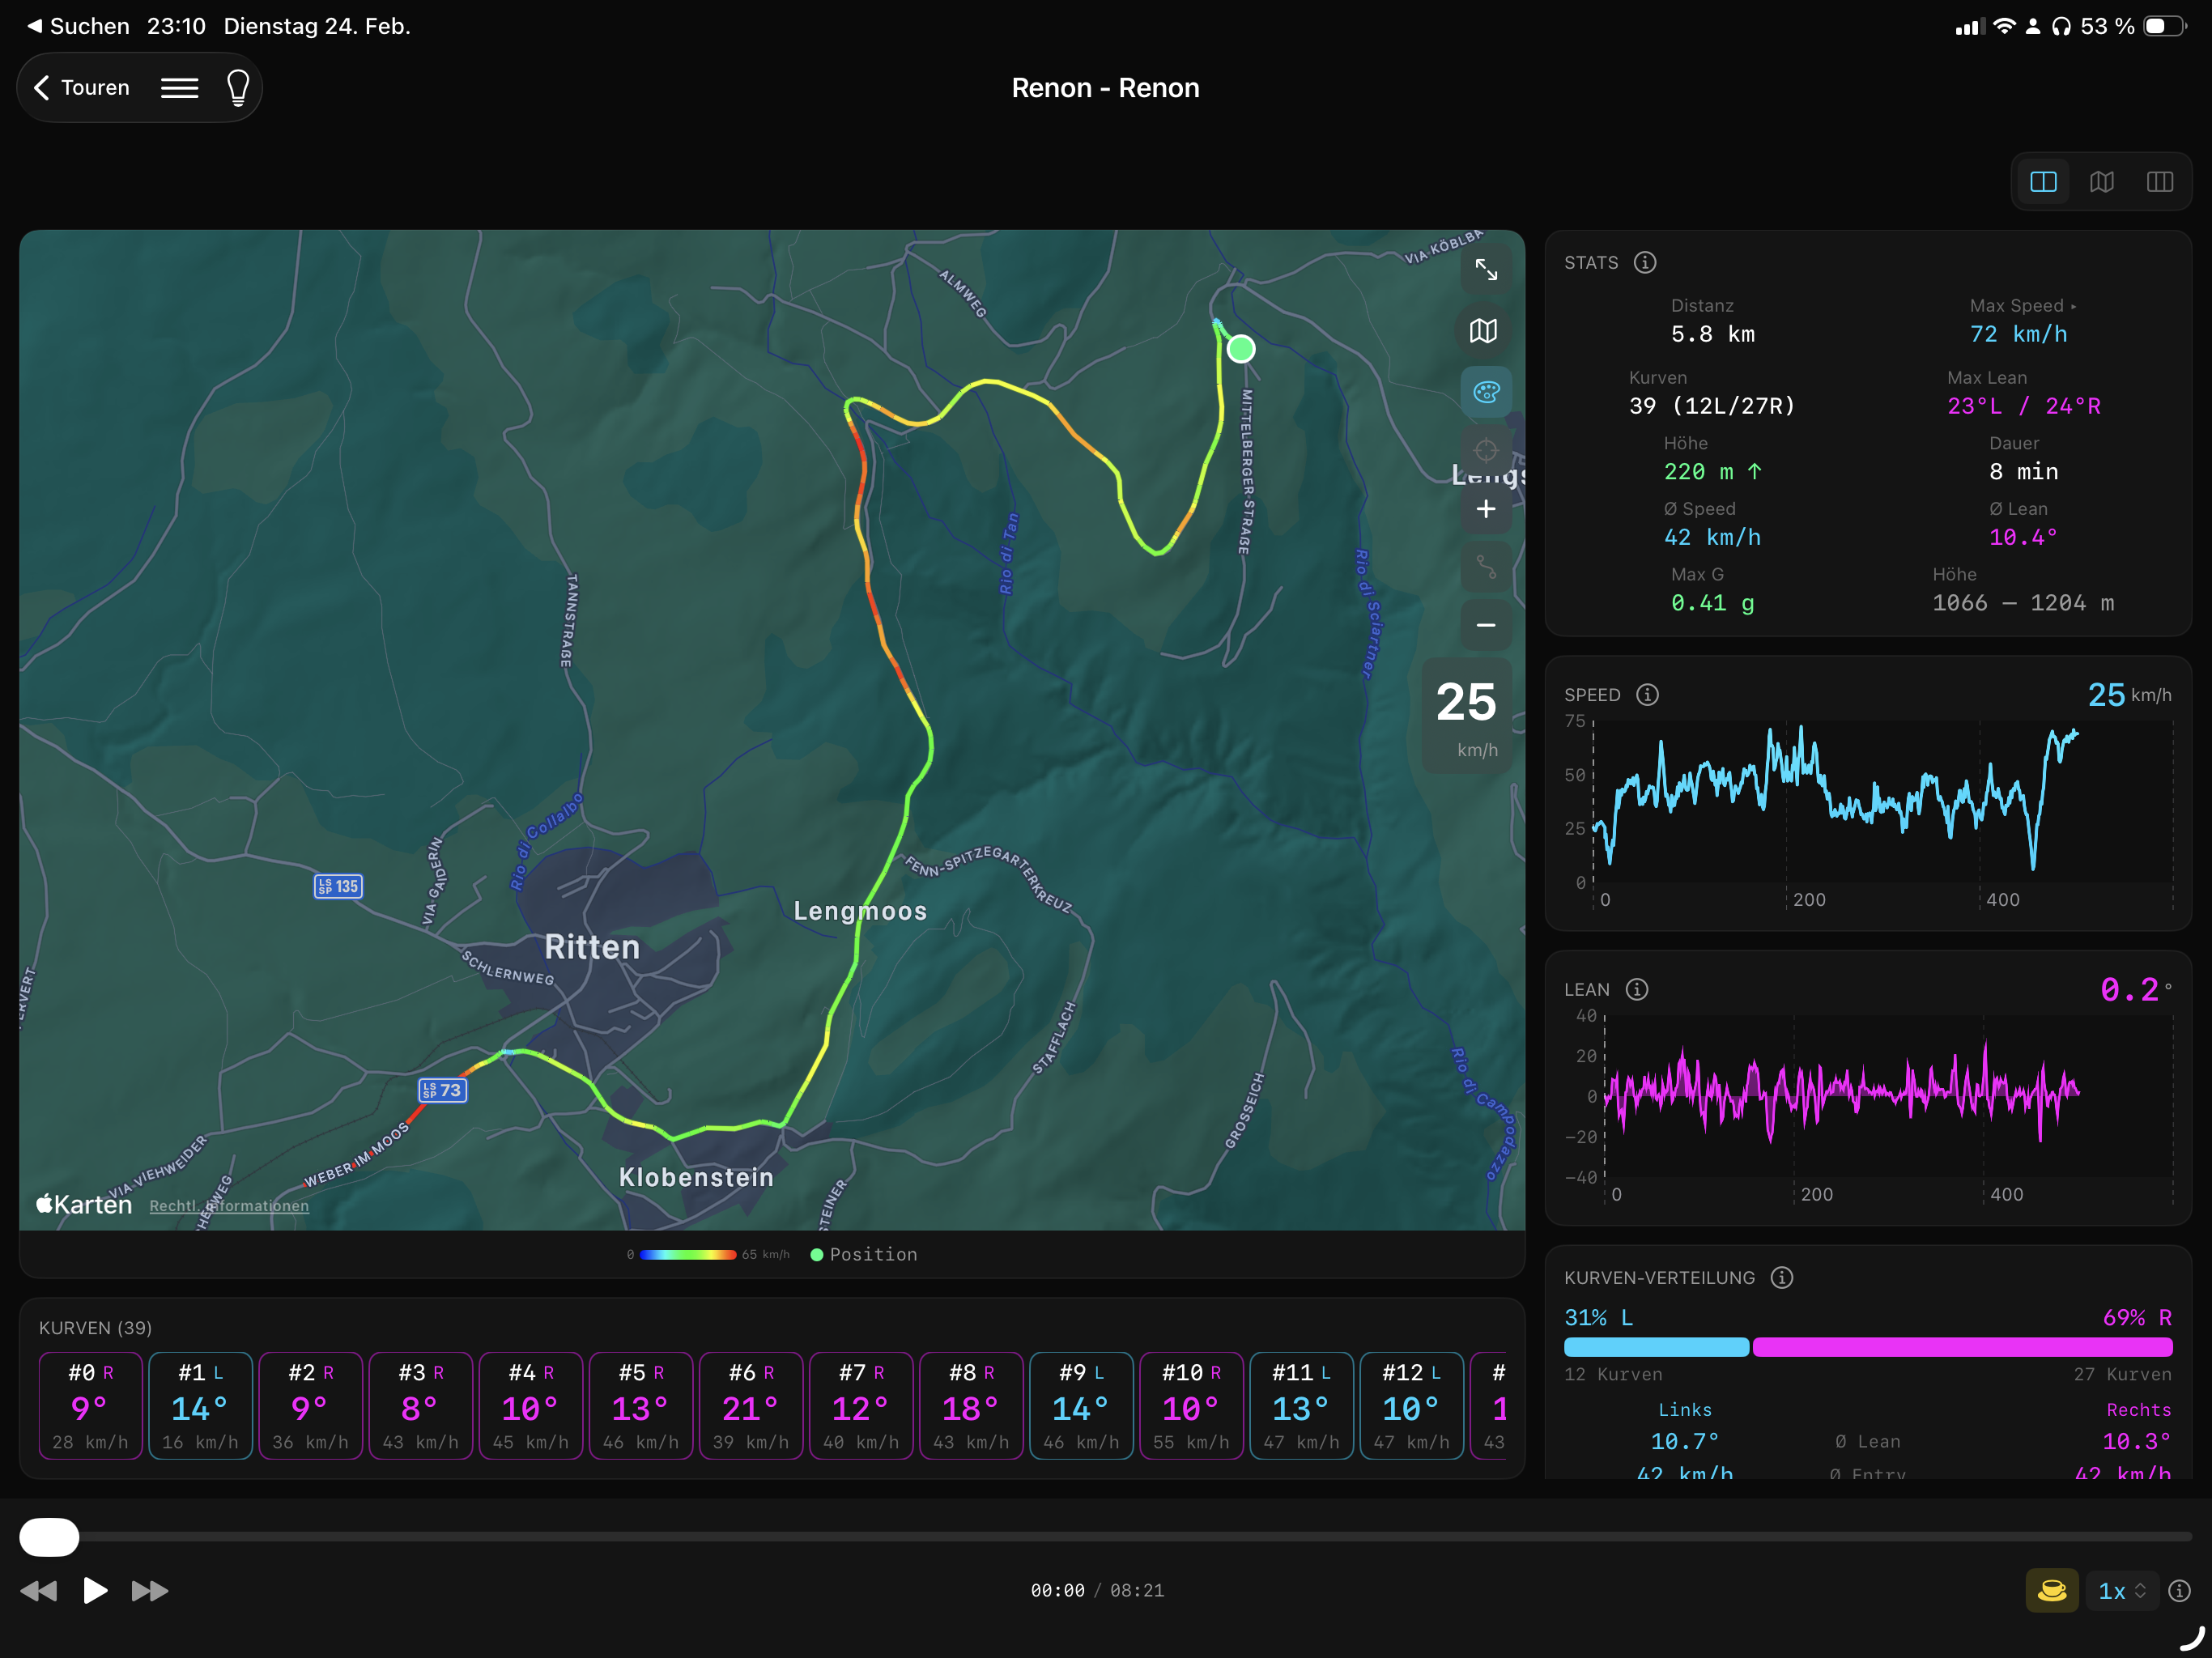Screen dimensions: 2212x1658
Task: Toggle the route color palette mode
Action: point(1486,392)
